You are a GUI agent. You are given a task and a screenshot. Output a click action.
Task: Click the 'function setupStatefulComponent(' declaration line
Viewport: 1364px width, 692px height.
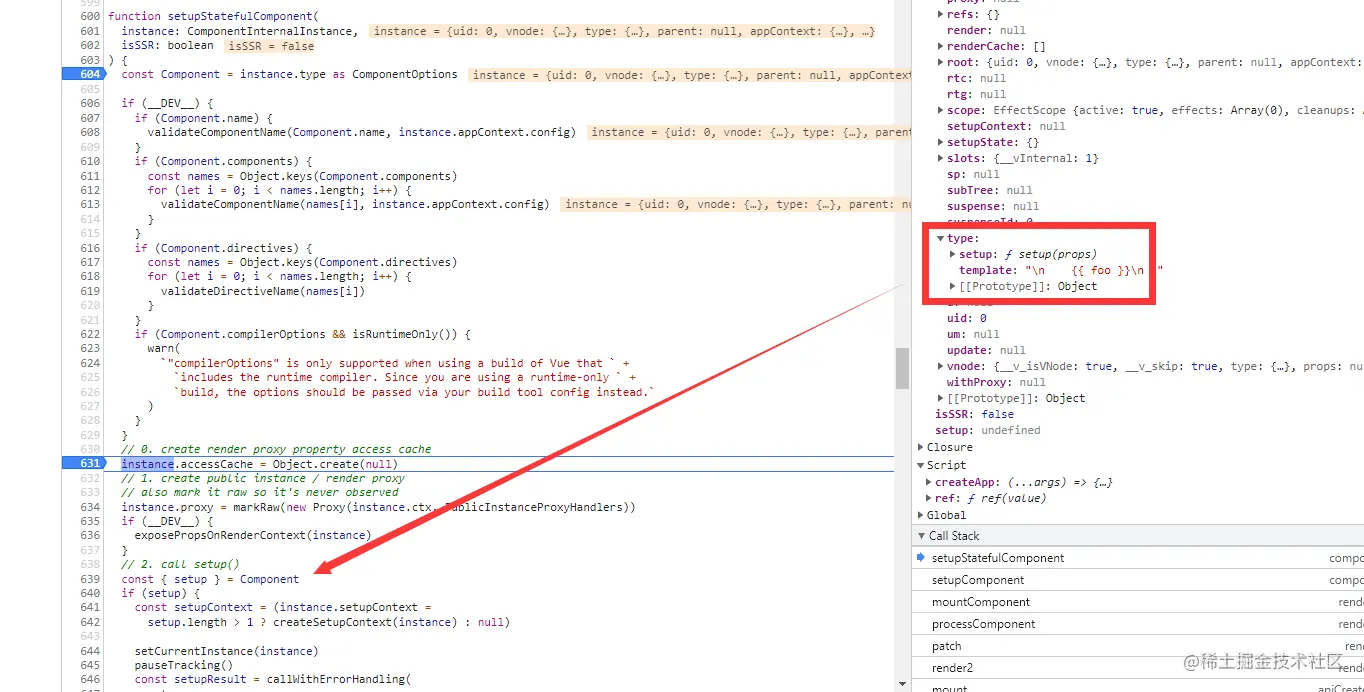click(x=212, y=16)
